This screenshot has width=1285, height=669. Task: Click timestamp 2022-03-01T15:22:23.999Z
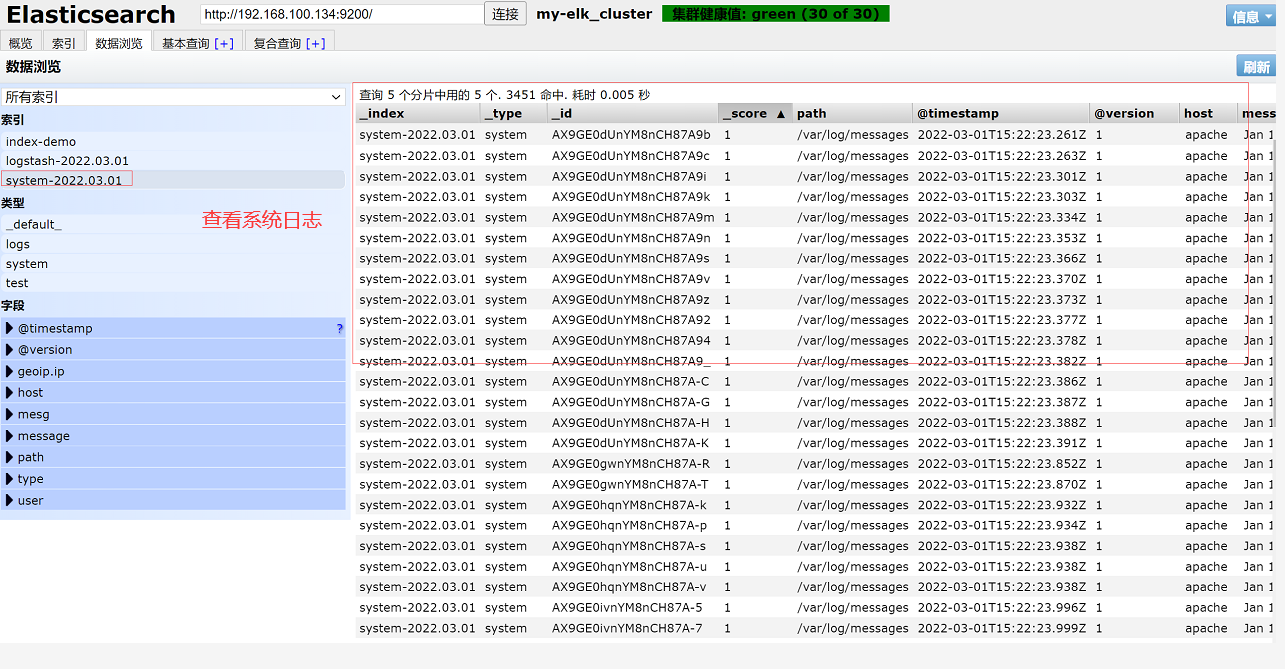click(x=1002, y=628)
